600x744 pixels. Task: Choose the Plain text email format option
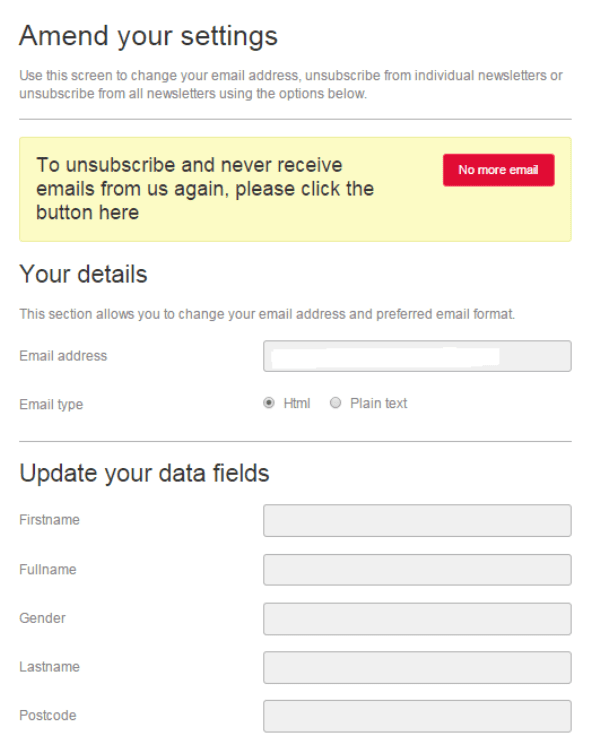(x=336, y=403)
